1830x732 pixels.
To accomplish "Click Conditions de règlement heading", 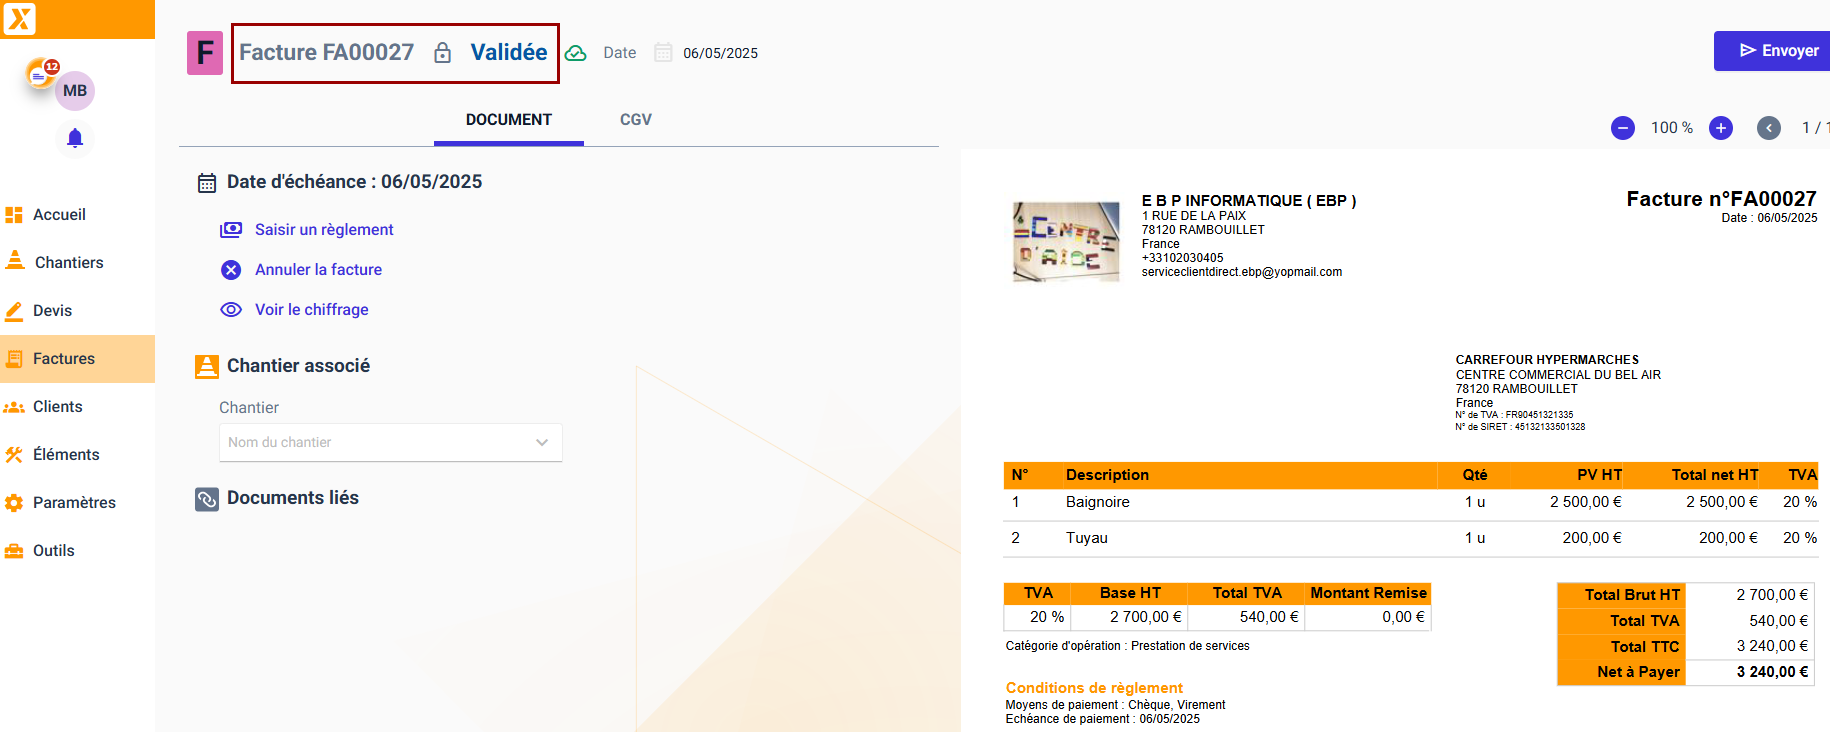I will pyautogui.click(x=1094, y=688).
